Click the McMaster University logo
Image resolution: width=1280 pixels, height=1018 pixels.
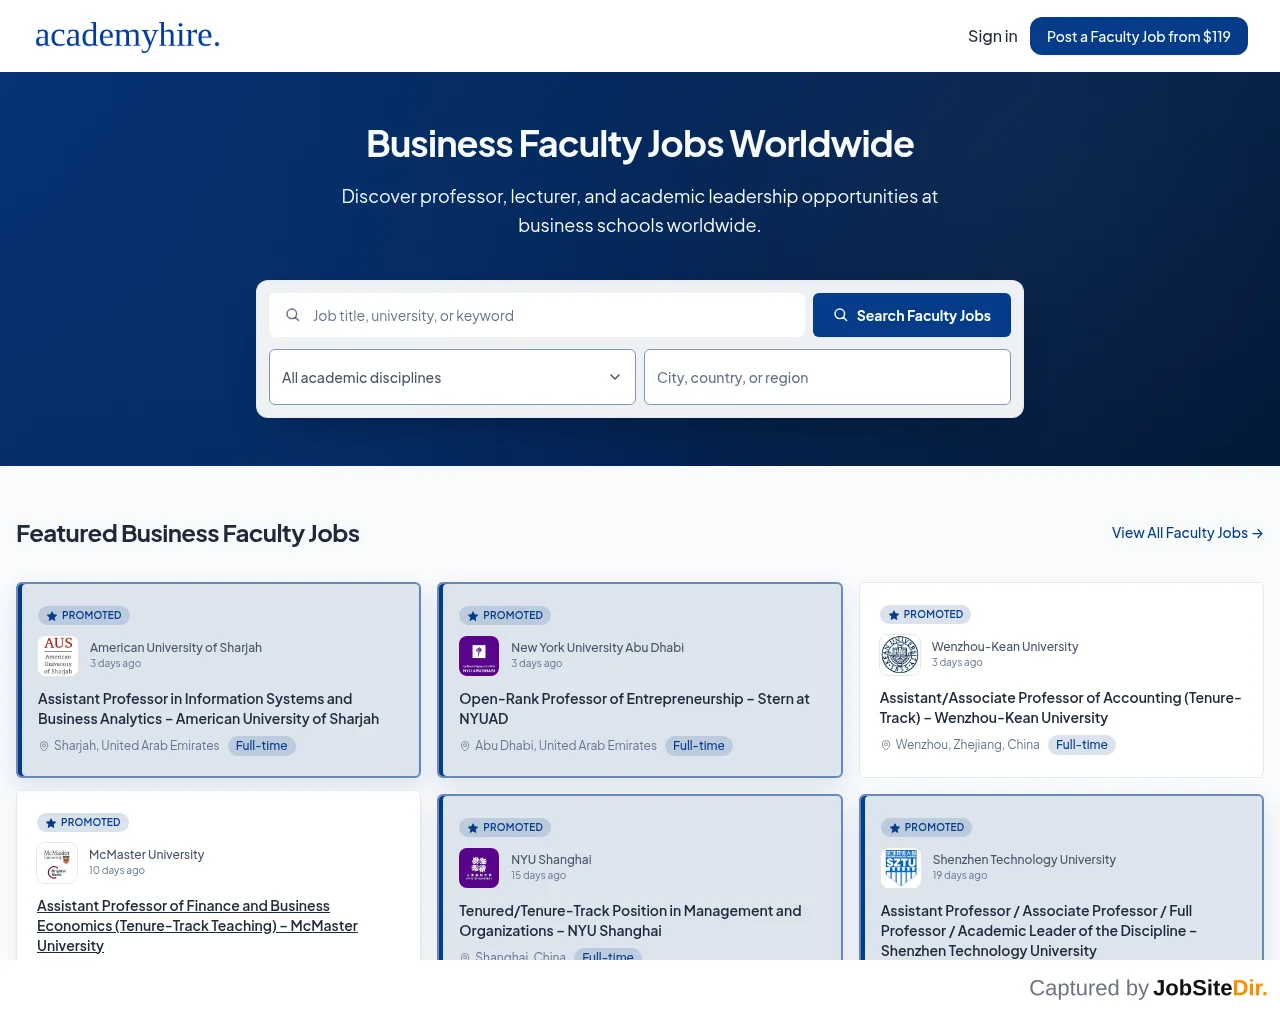coord(57,863)
